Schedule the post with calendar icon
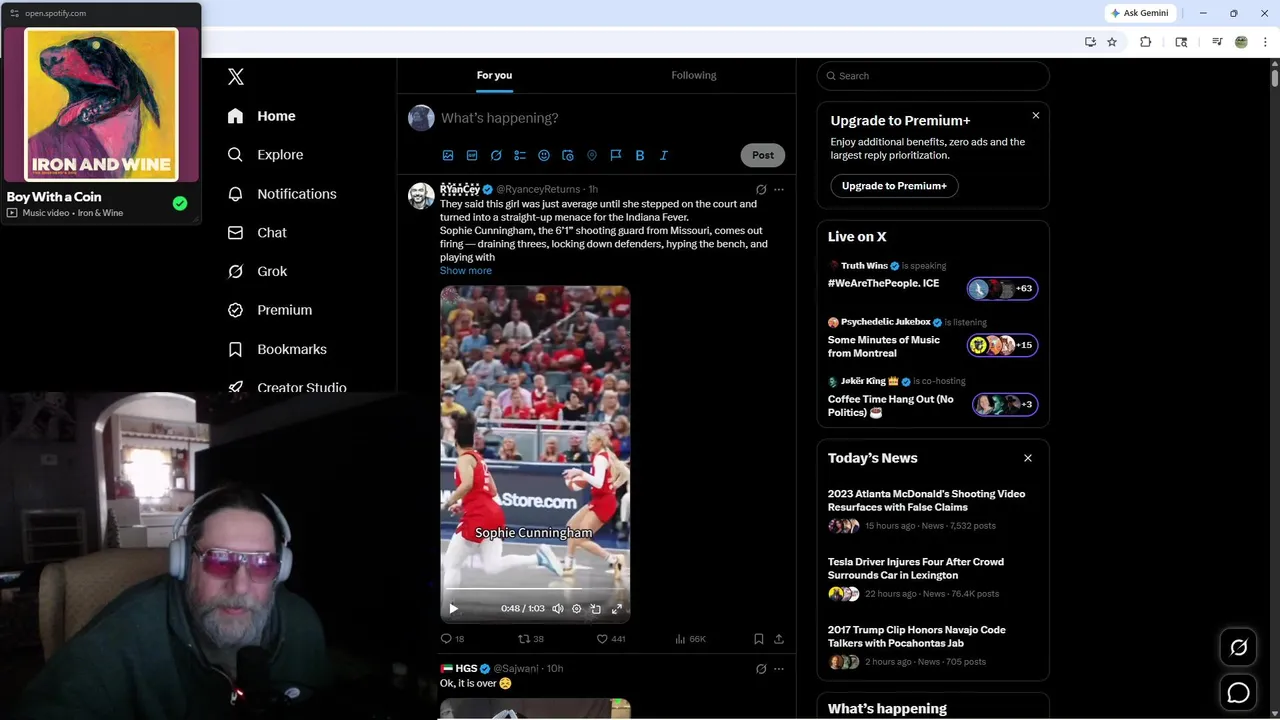1280x720 pixels. pos(568,155)
